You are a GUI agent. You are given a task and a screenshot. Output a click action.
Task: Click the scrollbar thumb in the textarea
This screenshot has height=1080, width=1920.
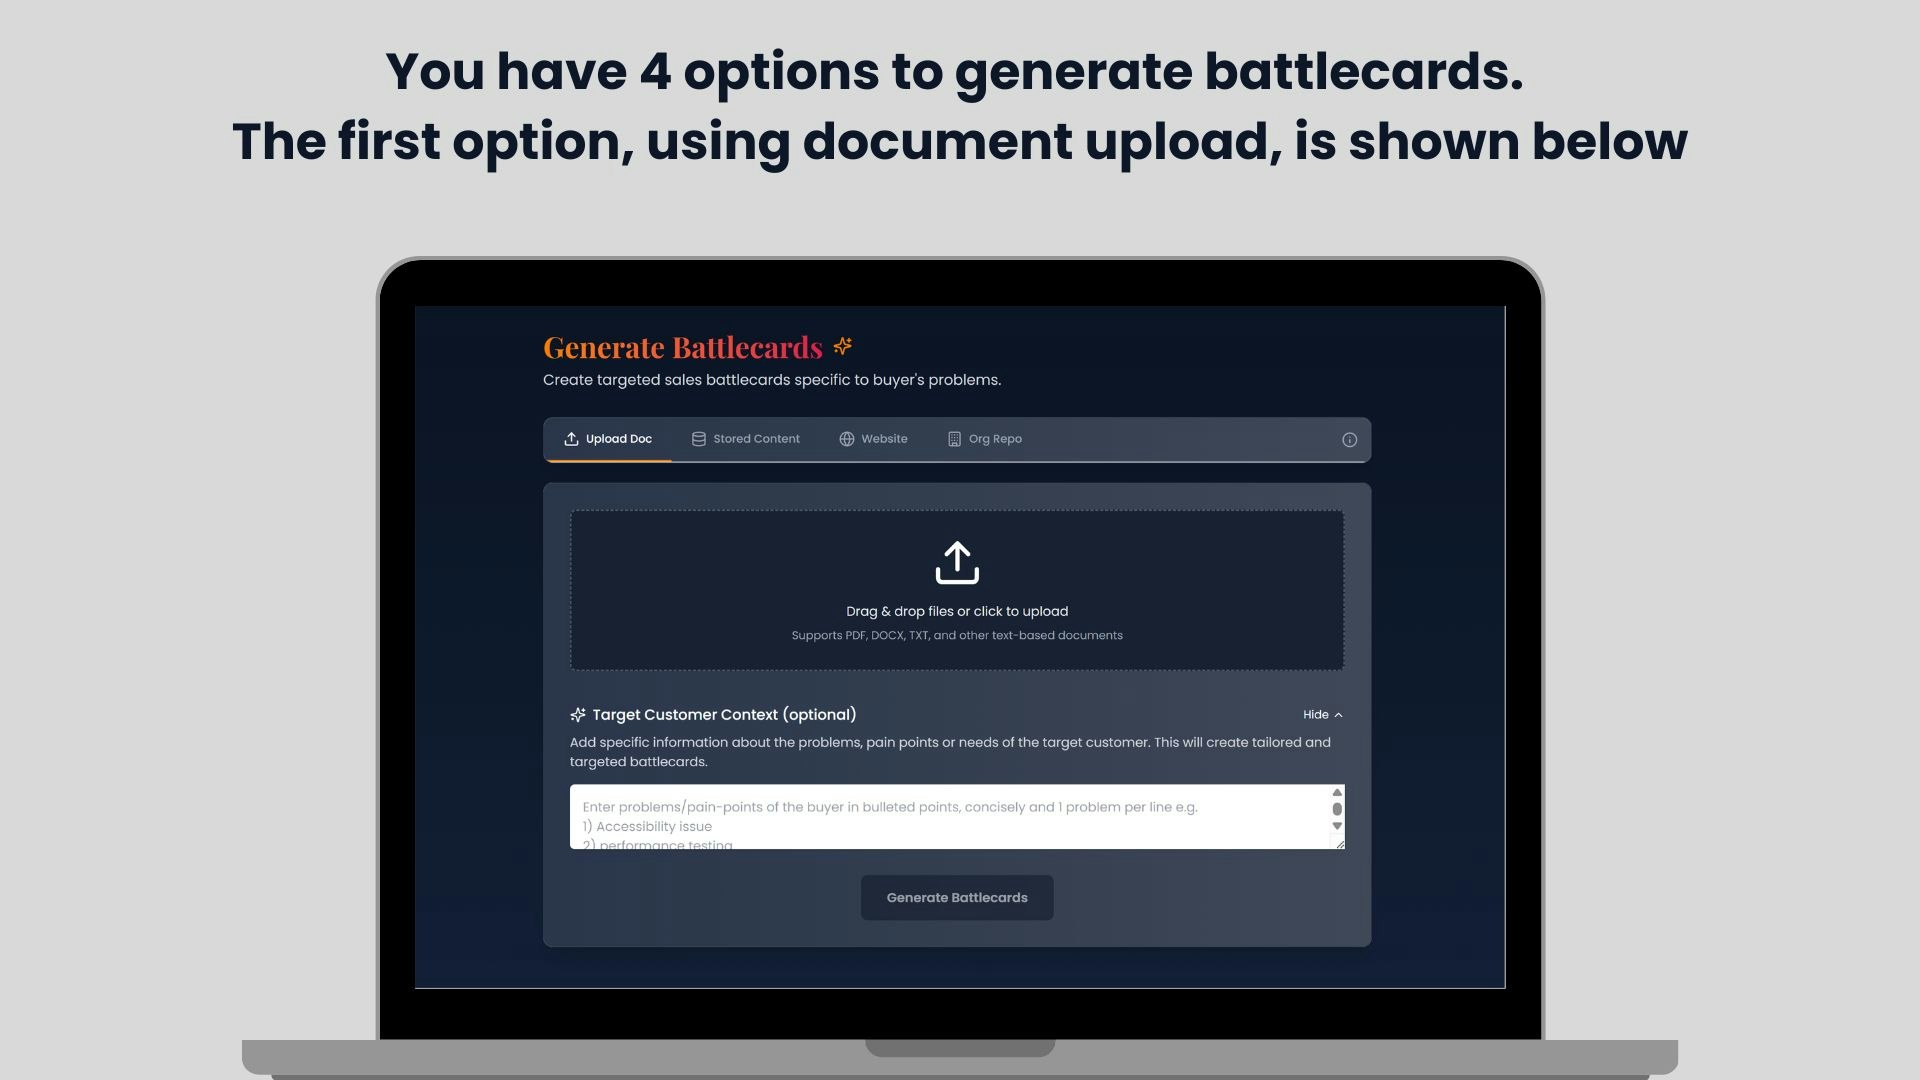pyautogui.click(x=1337, y=809)
